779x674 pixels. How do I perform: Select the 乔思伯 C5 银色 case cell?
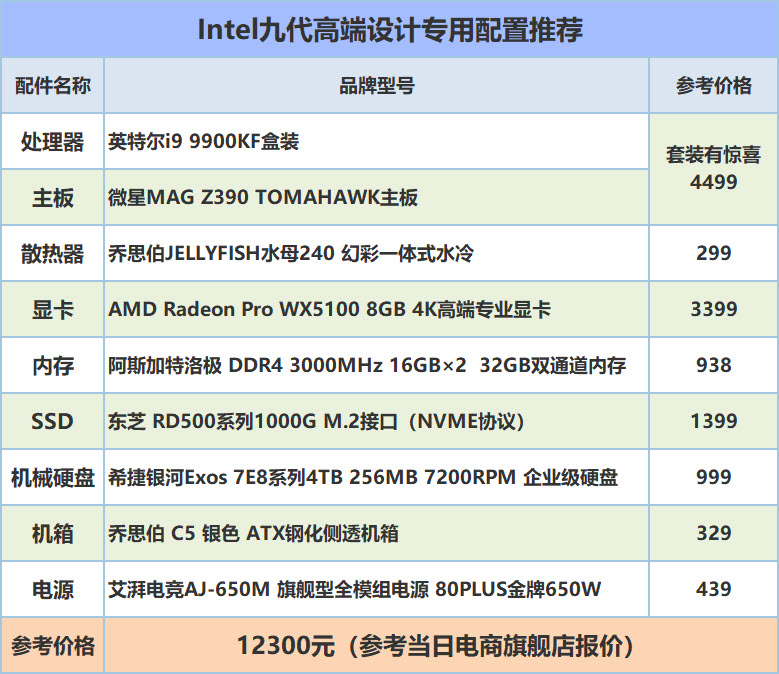(377, 533)
